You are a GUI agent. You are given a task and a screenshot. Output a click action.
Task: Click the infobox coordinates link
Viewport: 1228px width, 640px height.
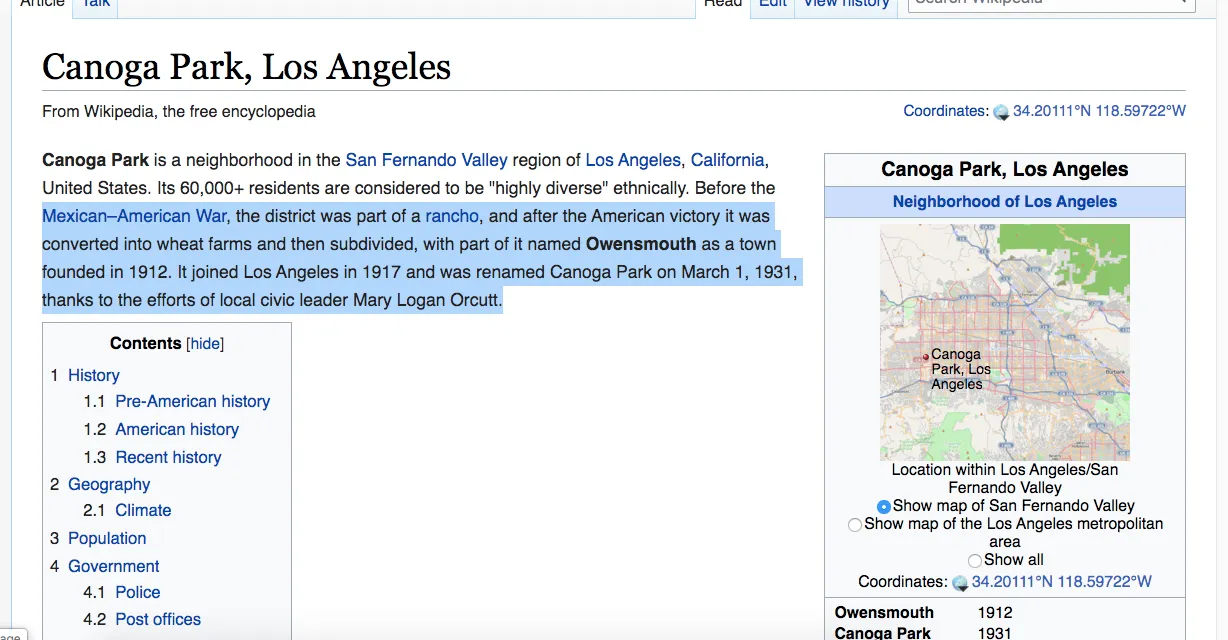1062,581
